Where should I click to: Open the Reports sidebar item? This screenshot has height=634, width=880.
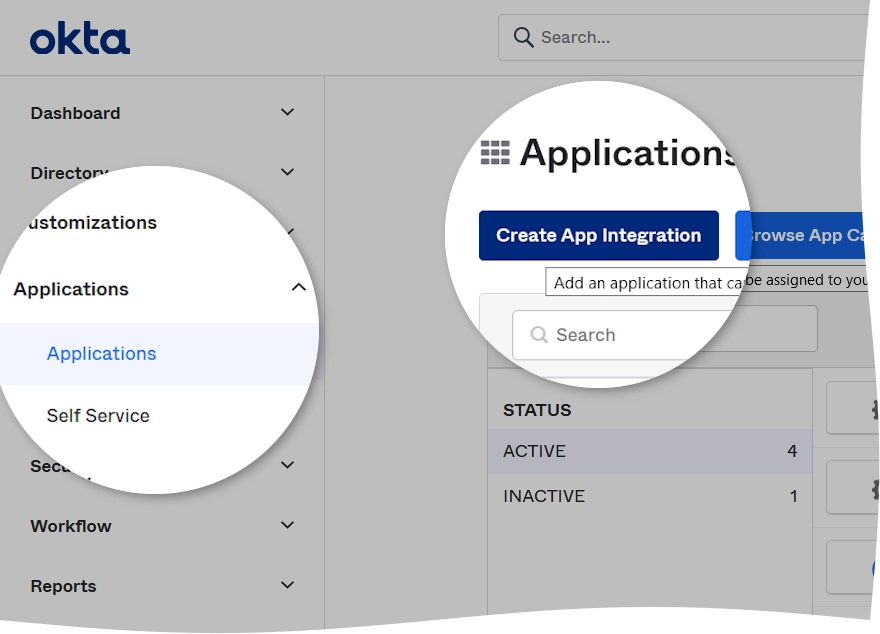coord(63,586)
